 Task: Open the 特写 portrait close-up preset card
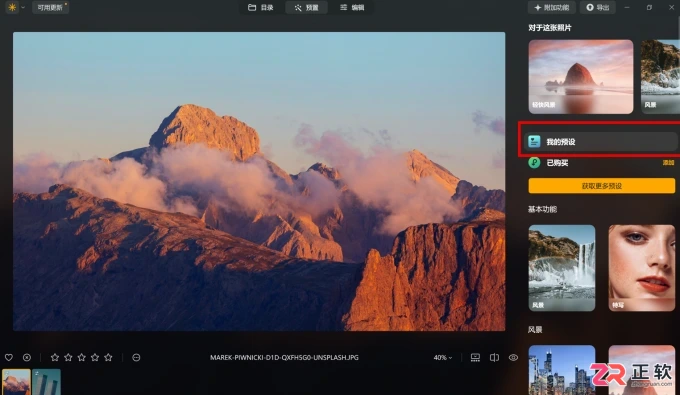click(642, 268)
